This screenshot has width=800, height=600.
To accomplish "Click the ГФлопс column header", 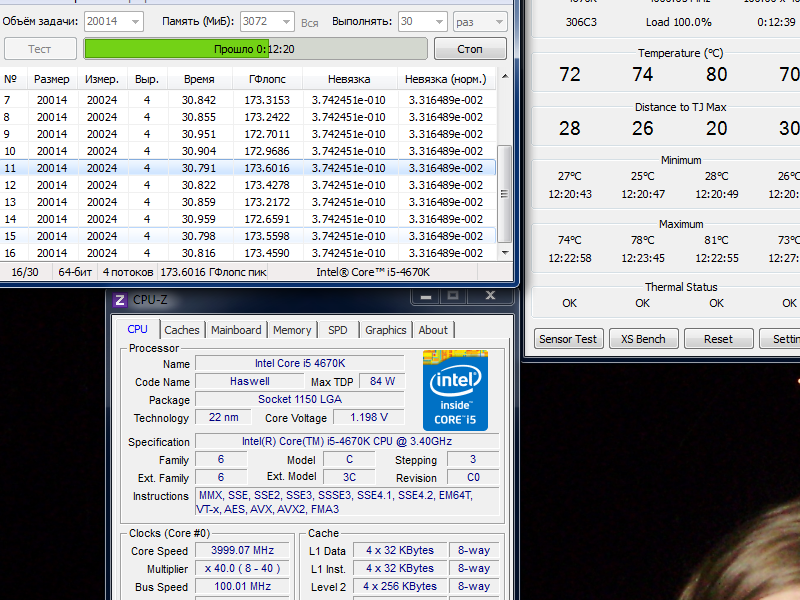I will tap(267, 79).
